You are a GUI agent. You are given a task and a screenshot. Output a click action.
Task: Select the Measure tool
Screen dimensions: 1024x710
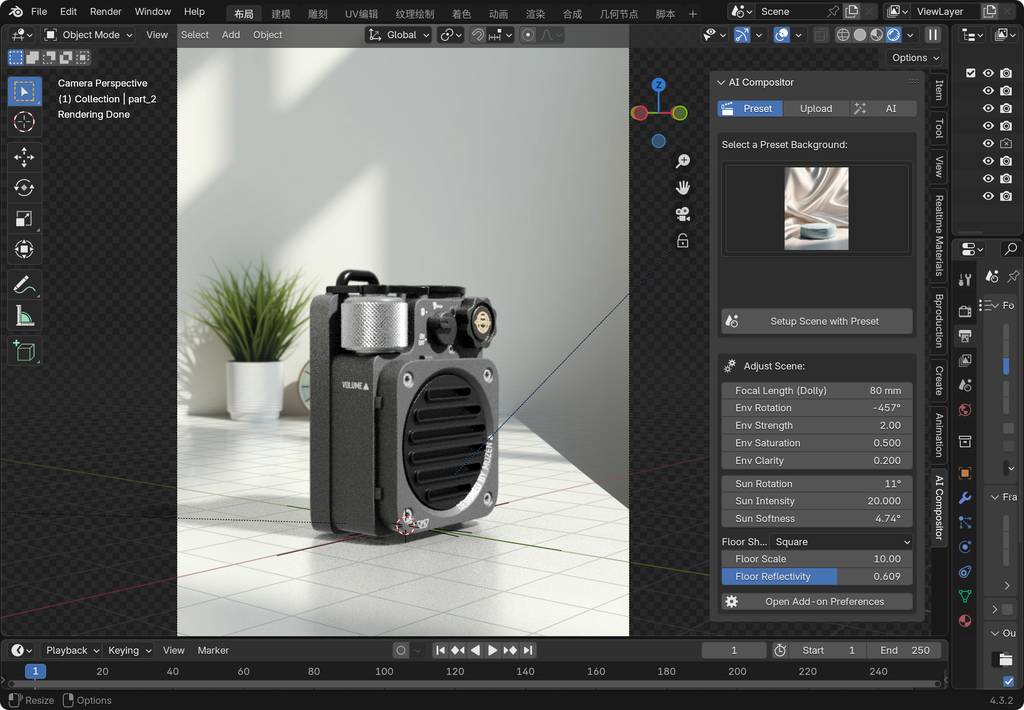[x=24, y=317]
